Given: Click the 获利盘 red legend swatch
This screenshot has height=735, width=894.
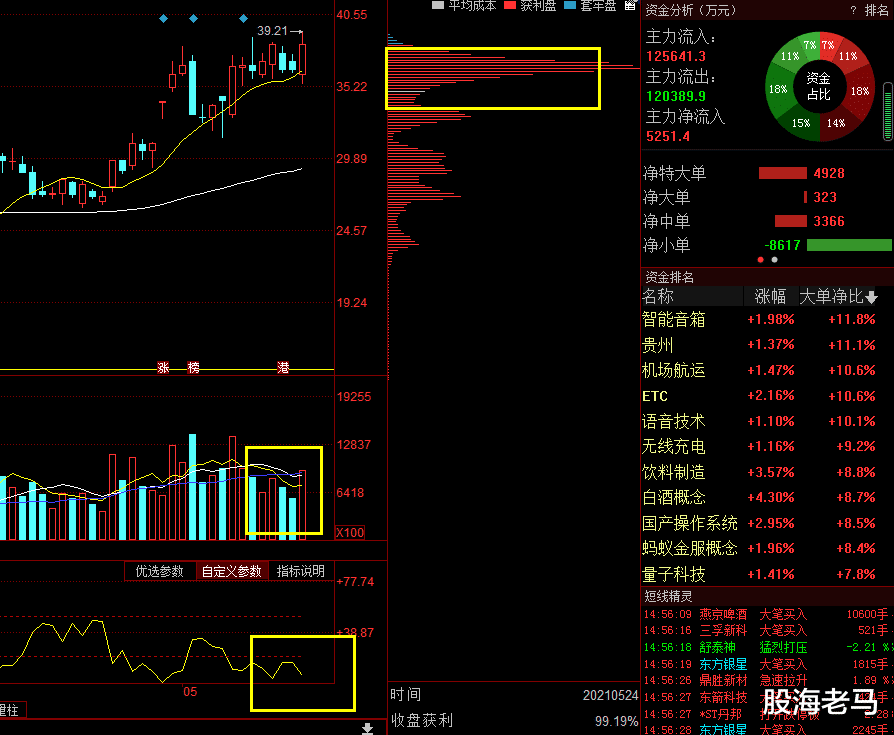Looking at the screenshot, I should click(x=510, y=5).
